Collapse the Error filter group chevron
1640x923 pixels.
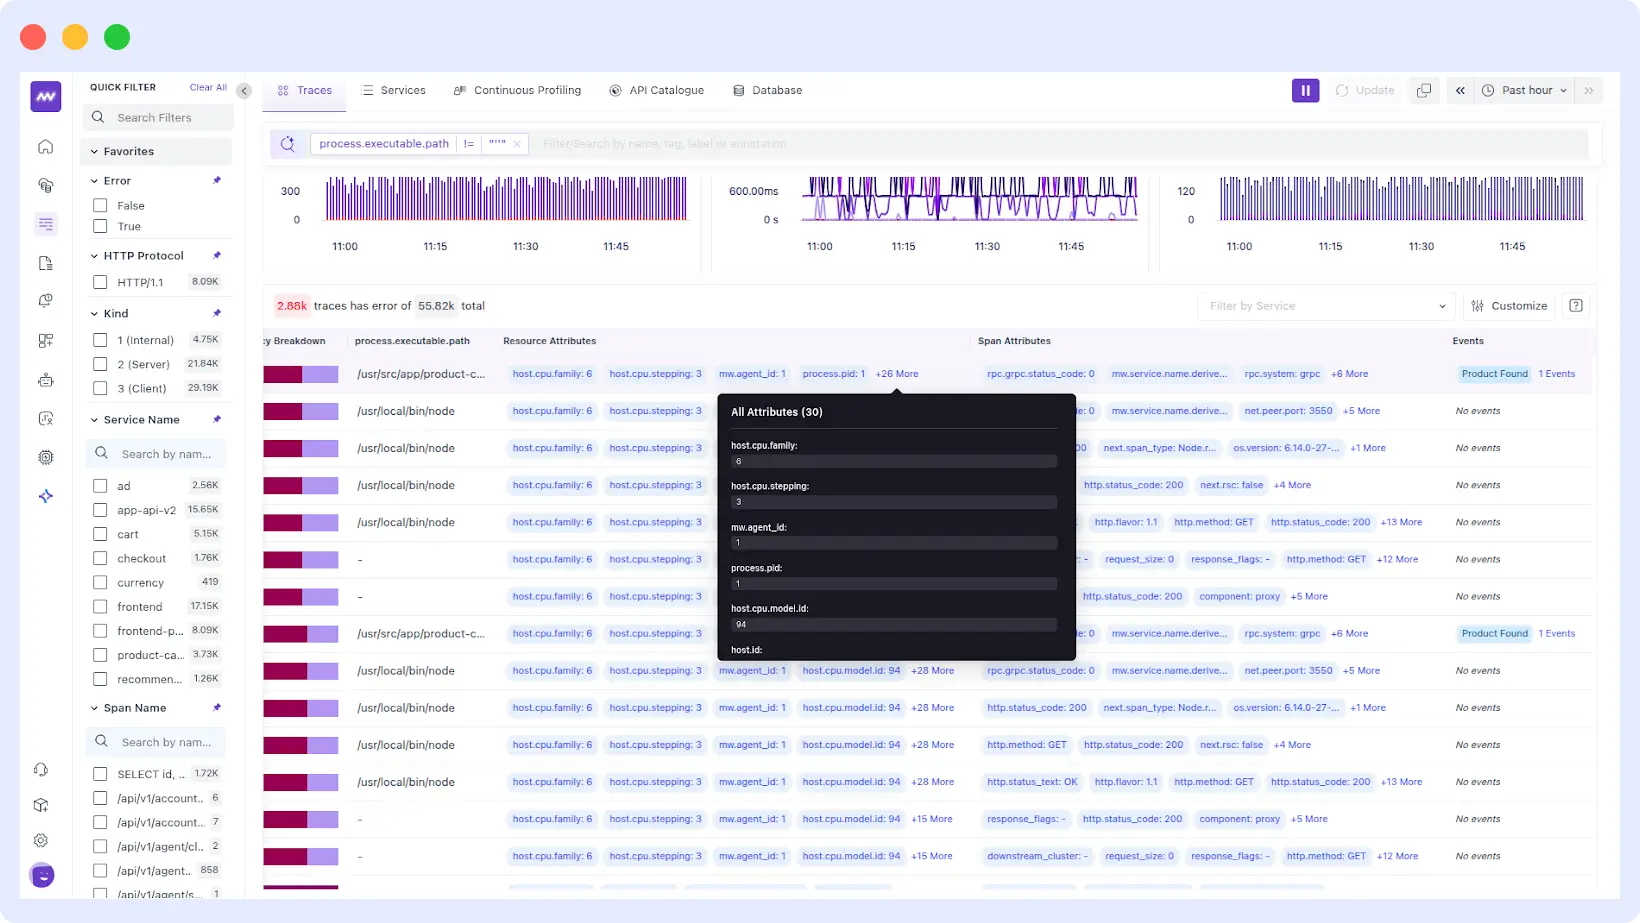click(x=94, y=181)
